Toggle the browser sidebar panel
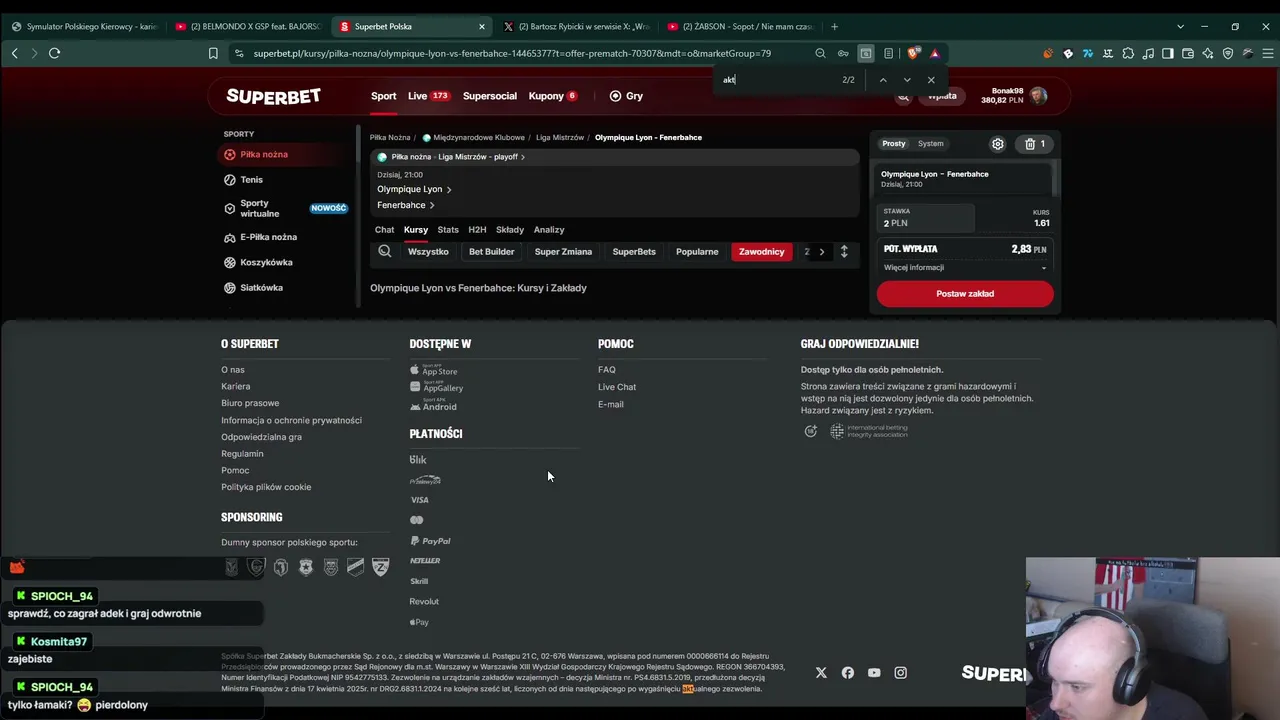 coord(1168,53)
